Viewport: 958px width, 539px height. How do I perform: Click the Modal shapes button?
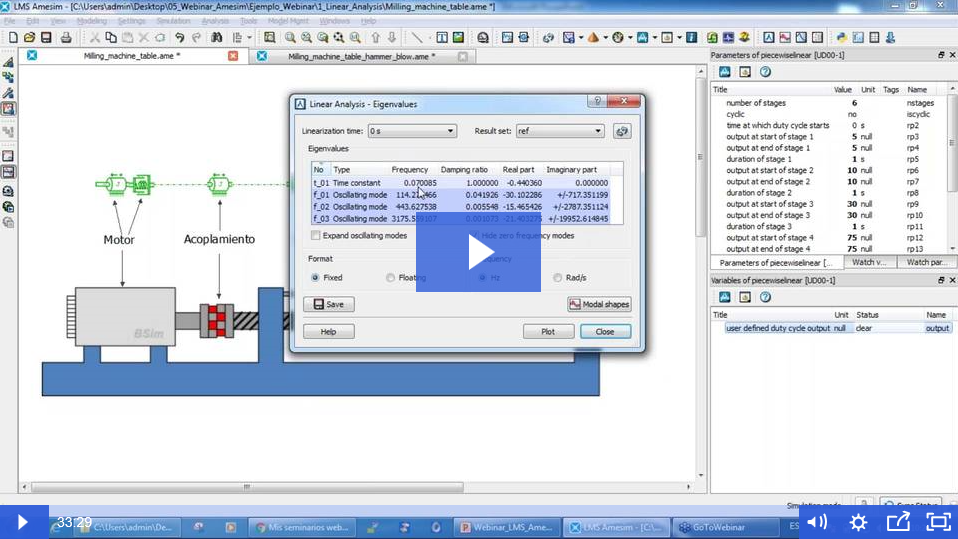coord(599,304)
